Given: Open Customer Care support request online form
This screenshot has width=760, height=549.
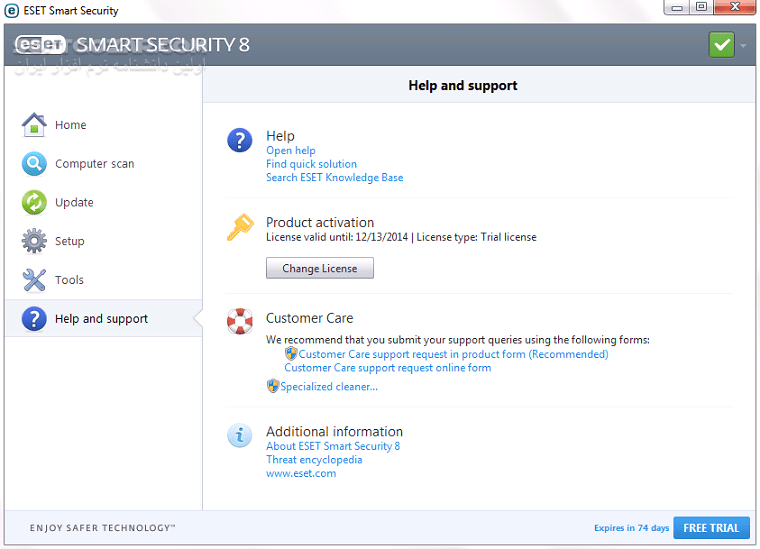Looking at the screenshot, I should (x=388, y=368).
